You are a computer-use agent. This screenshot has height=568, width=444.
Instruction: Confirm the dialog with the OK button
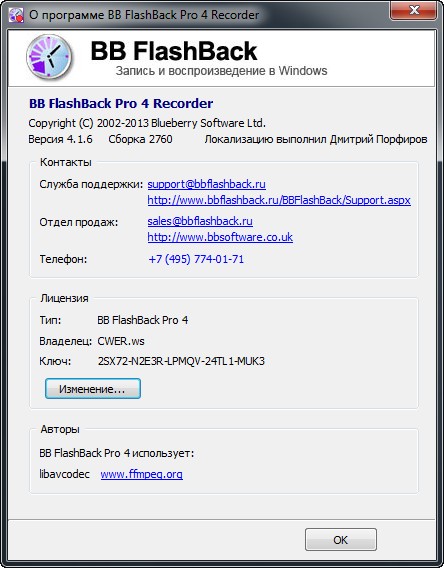[340, 540]
